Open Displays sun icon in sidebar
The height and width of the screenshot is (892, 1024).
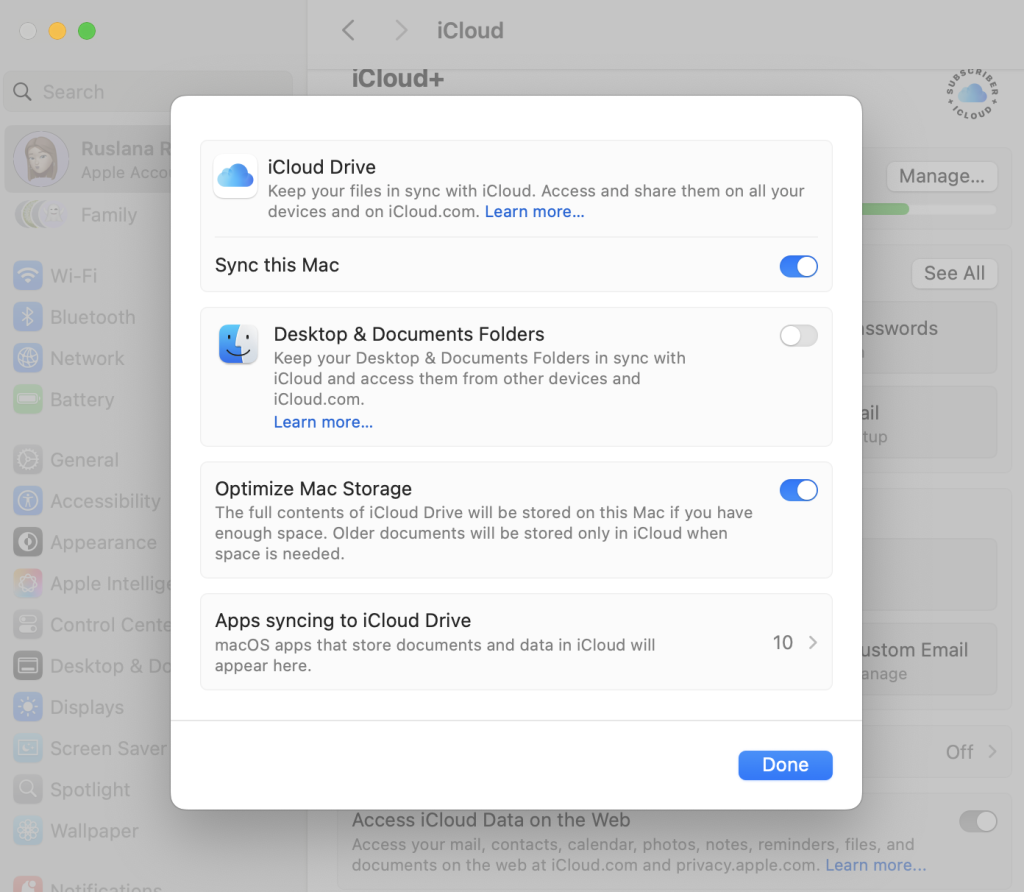(x=27, y=707)
